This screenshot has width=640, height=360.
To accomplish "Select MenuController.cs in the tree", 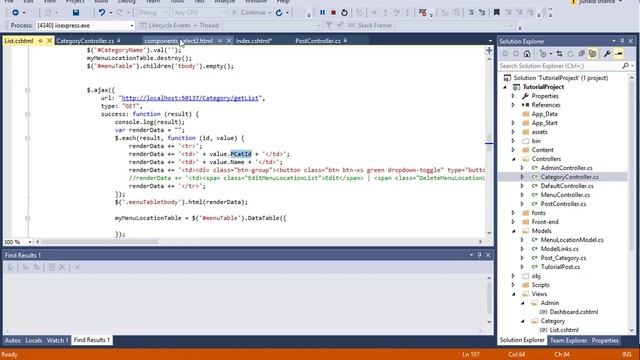I will click(565, 195).
